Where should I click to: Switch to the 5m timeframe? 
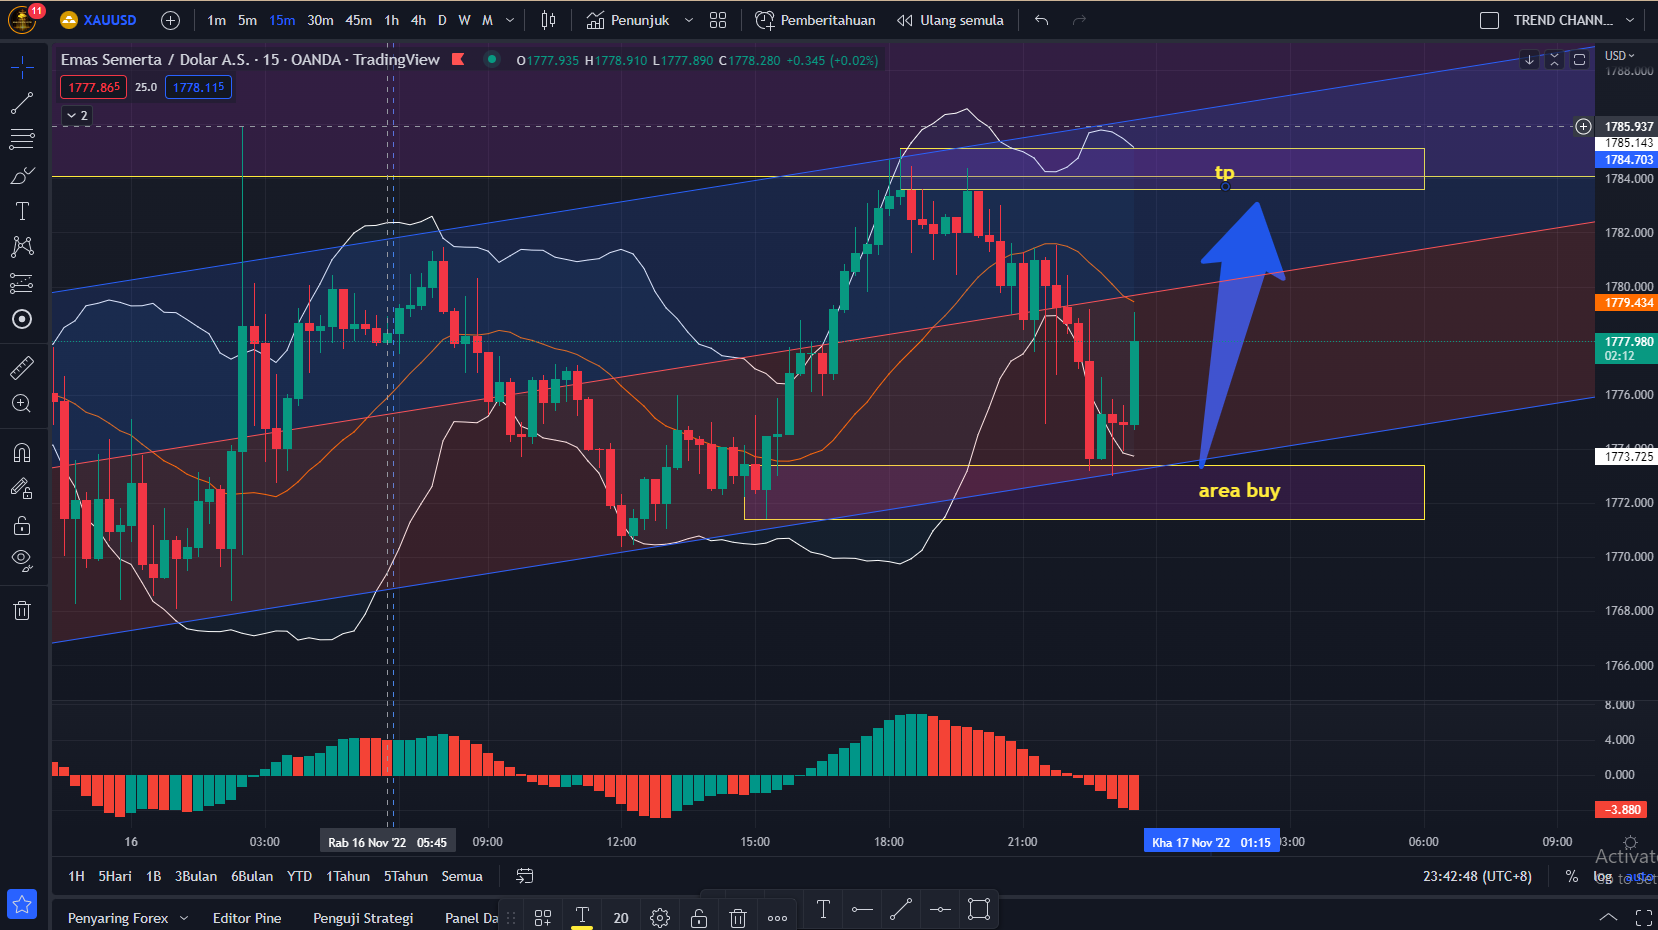pyautogui.click(x=247, y=20)
